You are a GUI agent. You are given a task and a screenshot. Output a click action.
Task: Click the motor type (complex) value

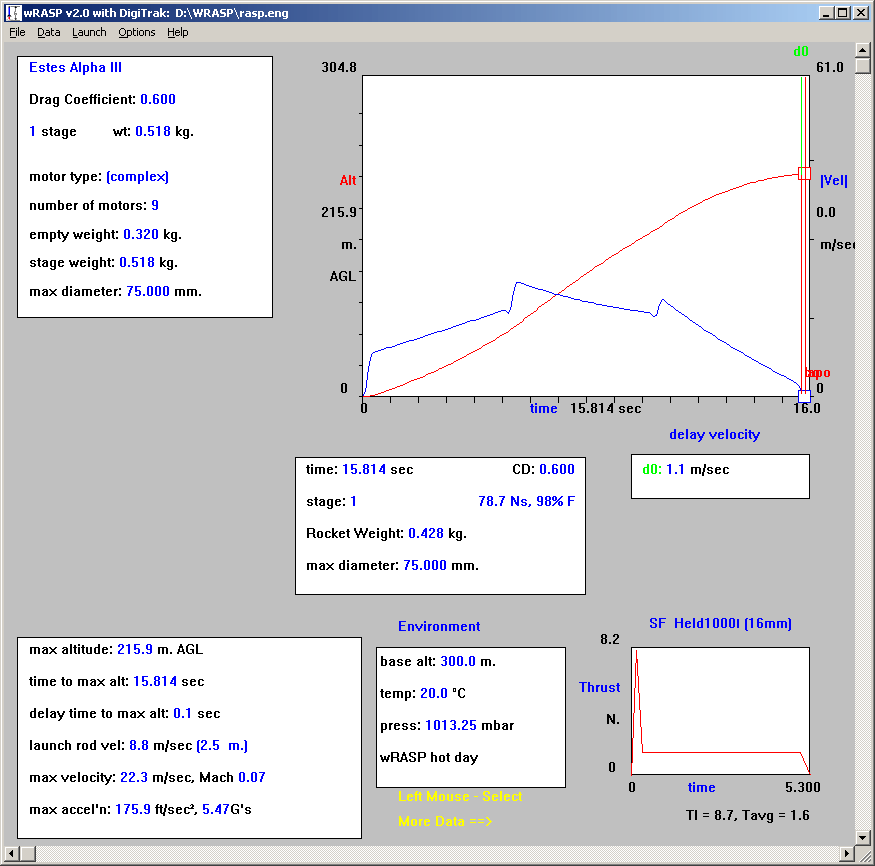click(137, 176)
